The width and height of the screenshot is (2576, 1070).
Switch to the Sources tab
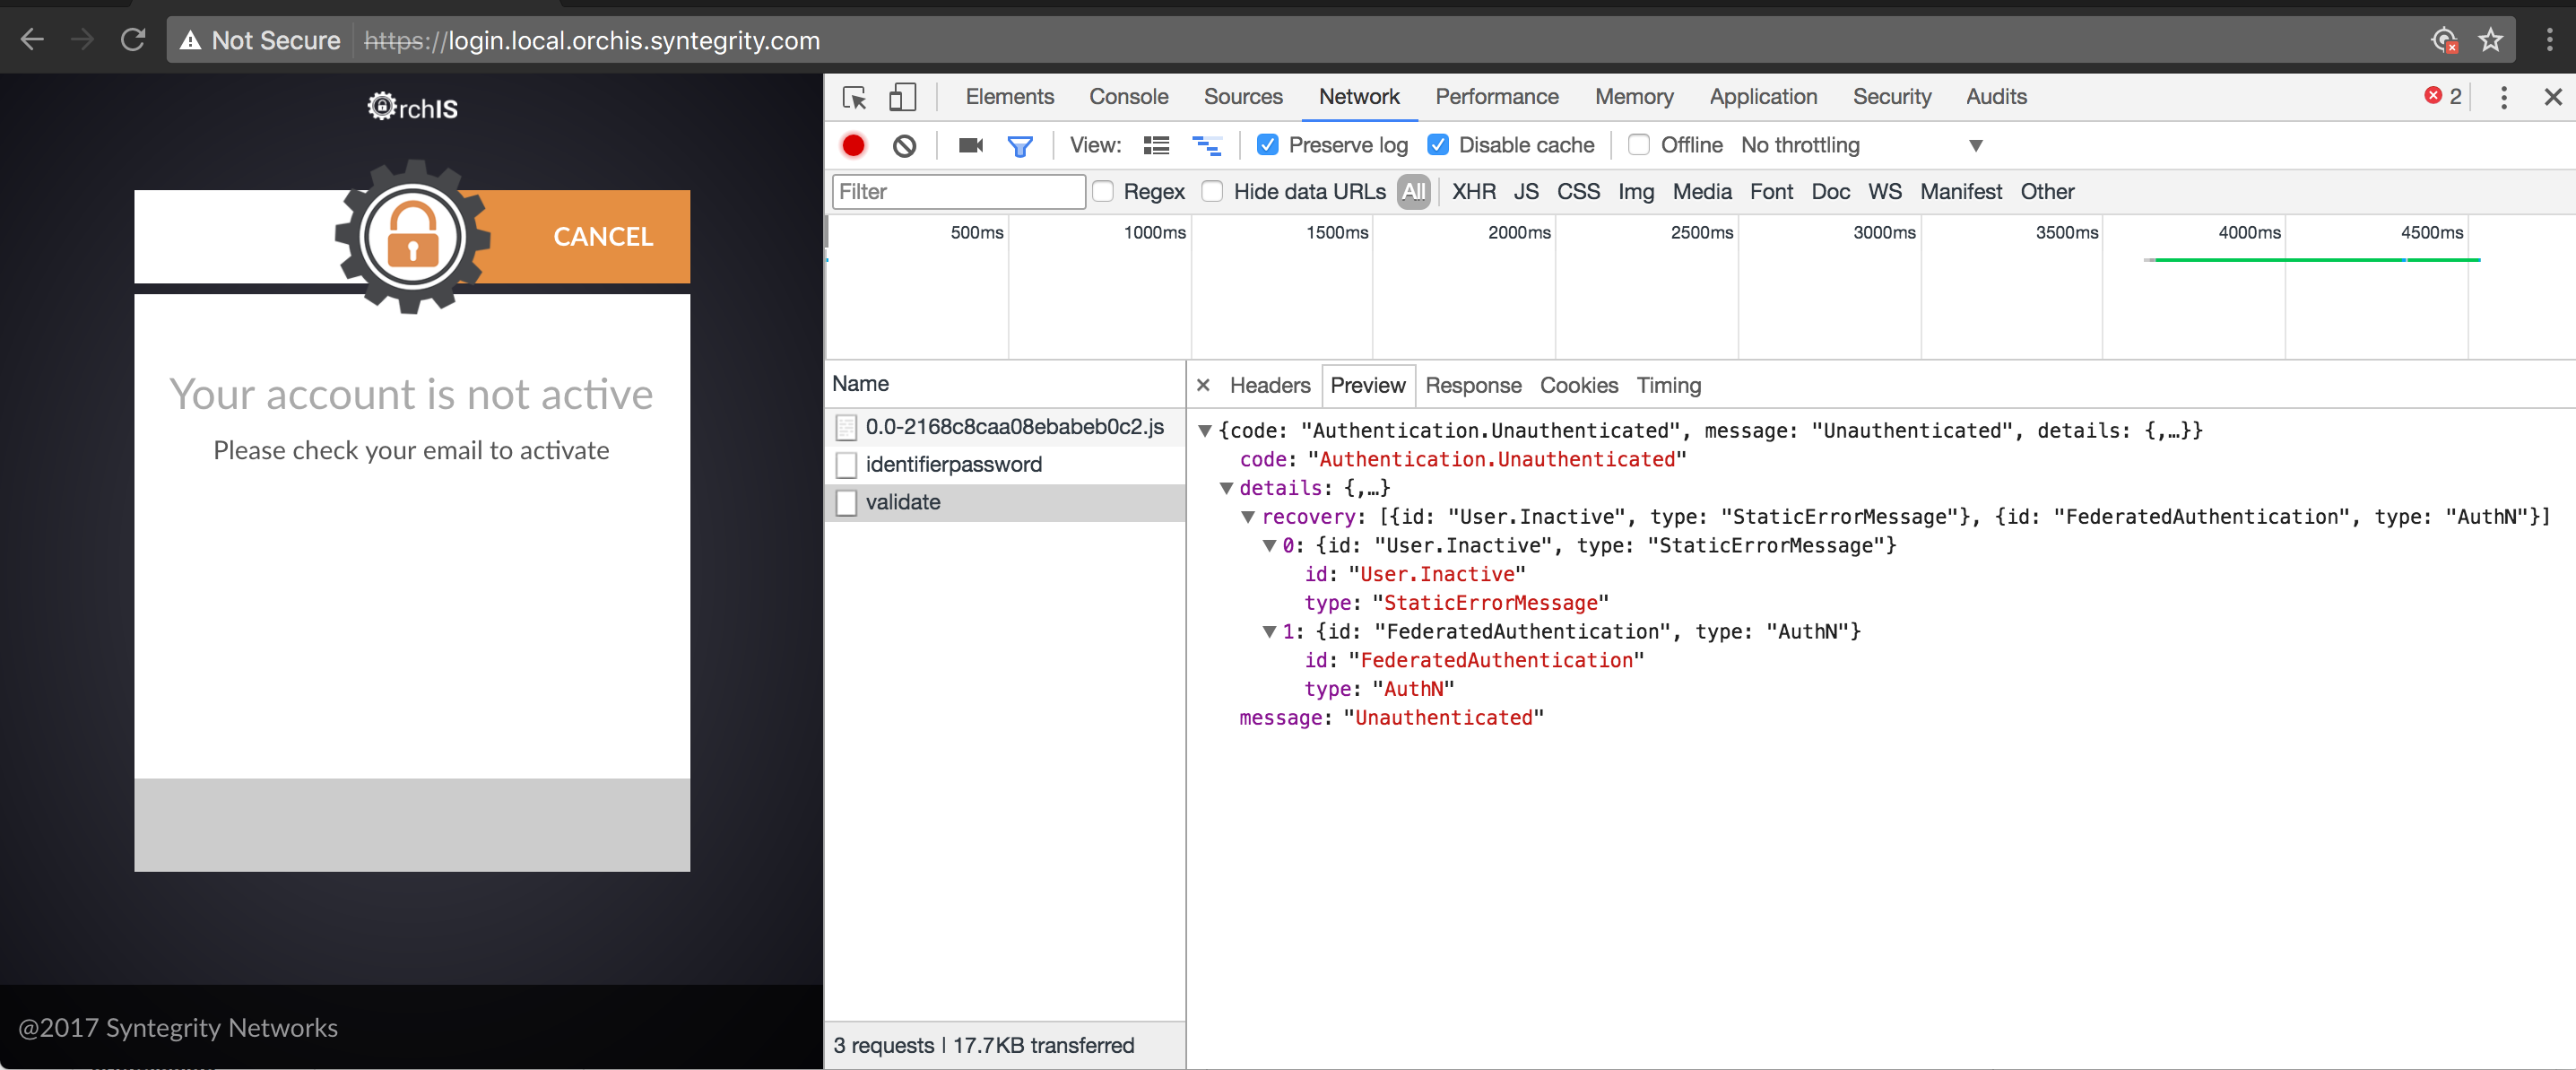pyautogui.click(x=1243, y=97)
